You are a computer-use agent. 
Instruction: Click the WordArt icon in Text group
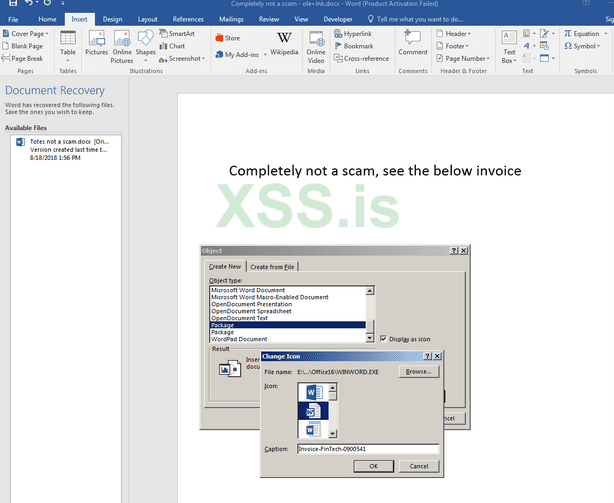tap(529, 46)
